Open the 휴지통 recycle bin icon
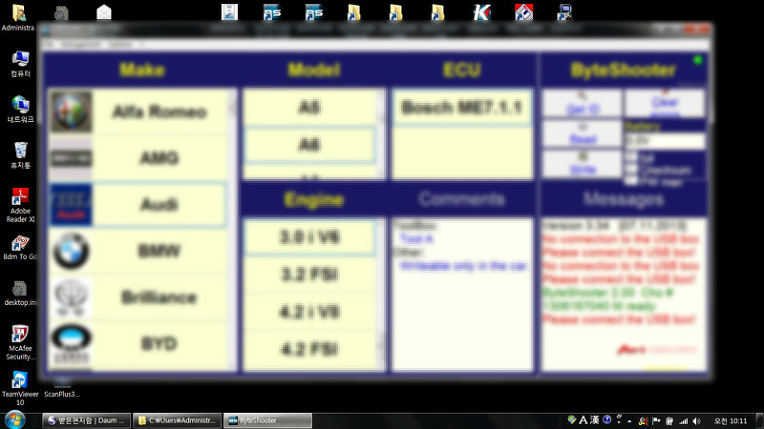764x429 pixels. click(x=20, y=156)
